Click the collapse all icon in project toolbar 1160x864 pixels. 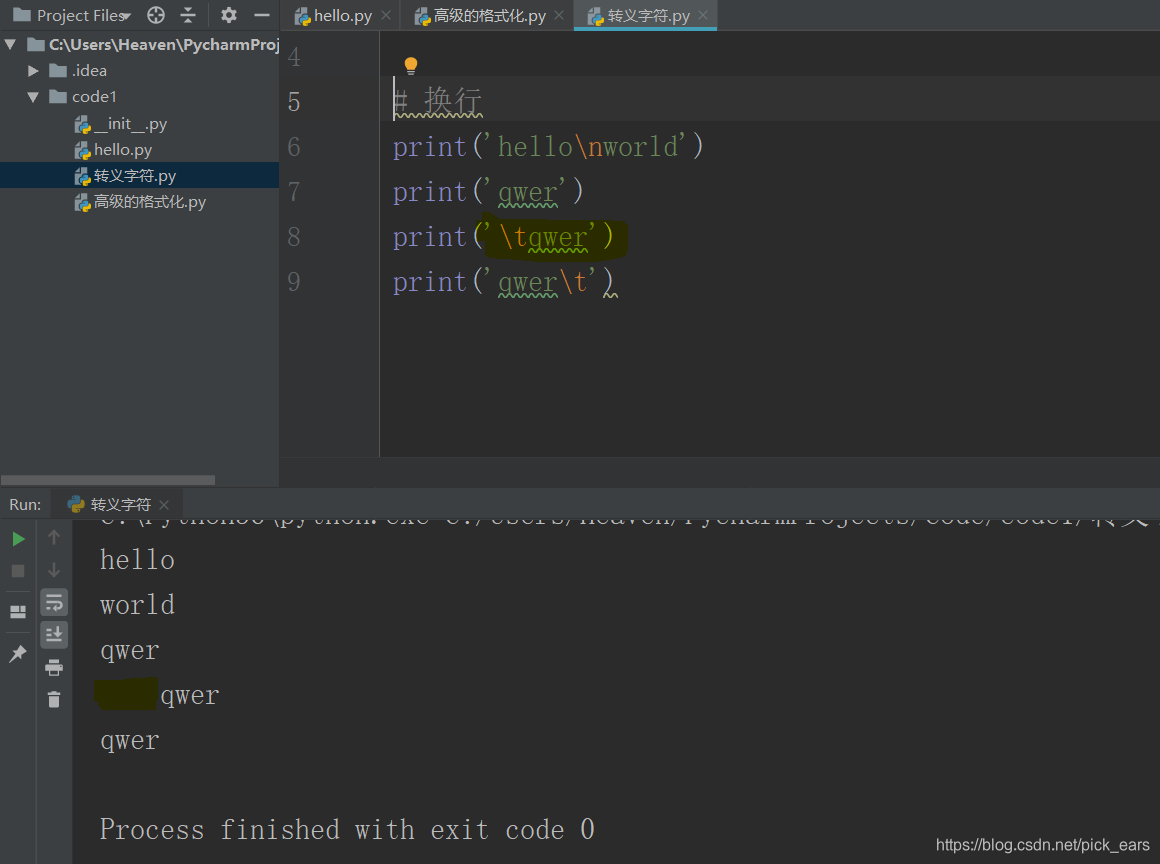pyautogui.click(x=188, y=15)
